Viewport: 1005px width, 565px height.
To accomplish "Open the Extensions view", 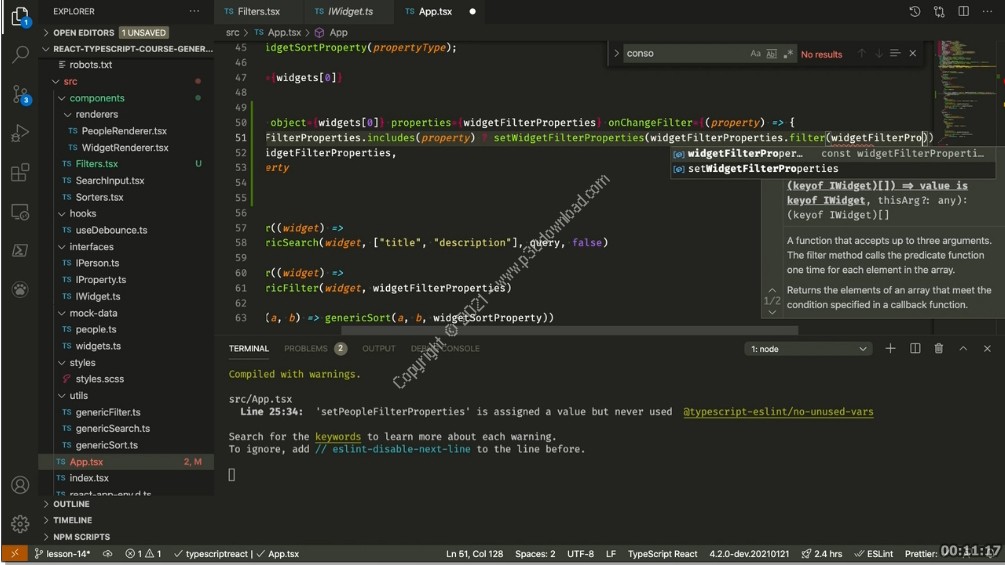I will [x=20, y=172].
